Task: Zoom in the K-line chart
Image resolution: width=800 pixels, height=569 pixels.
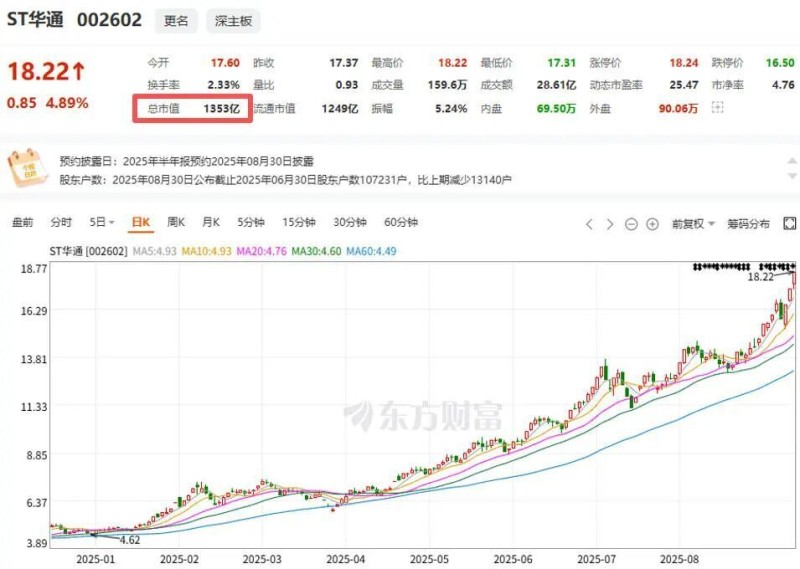Action: click(x=652, y=224)
